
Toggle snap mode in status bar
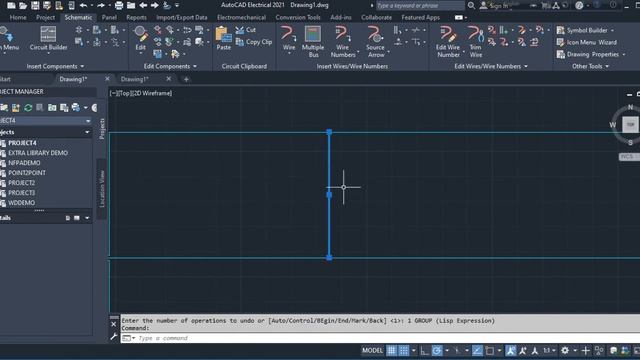coord(404,350)
